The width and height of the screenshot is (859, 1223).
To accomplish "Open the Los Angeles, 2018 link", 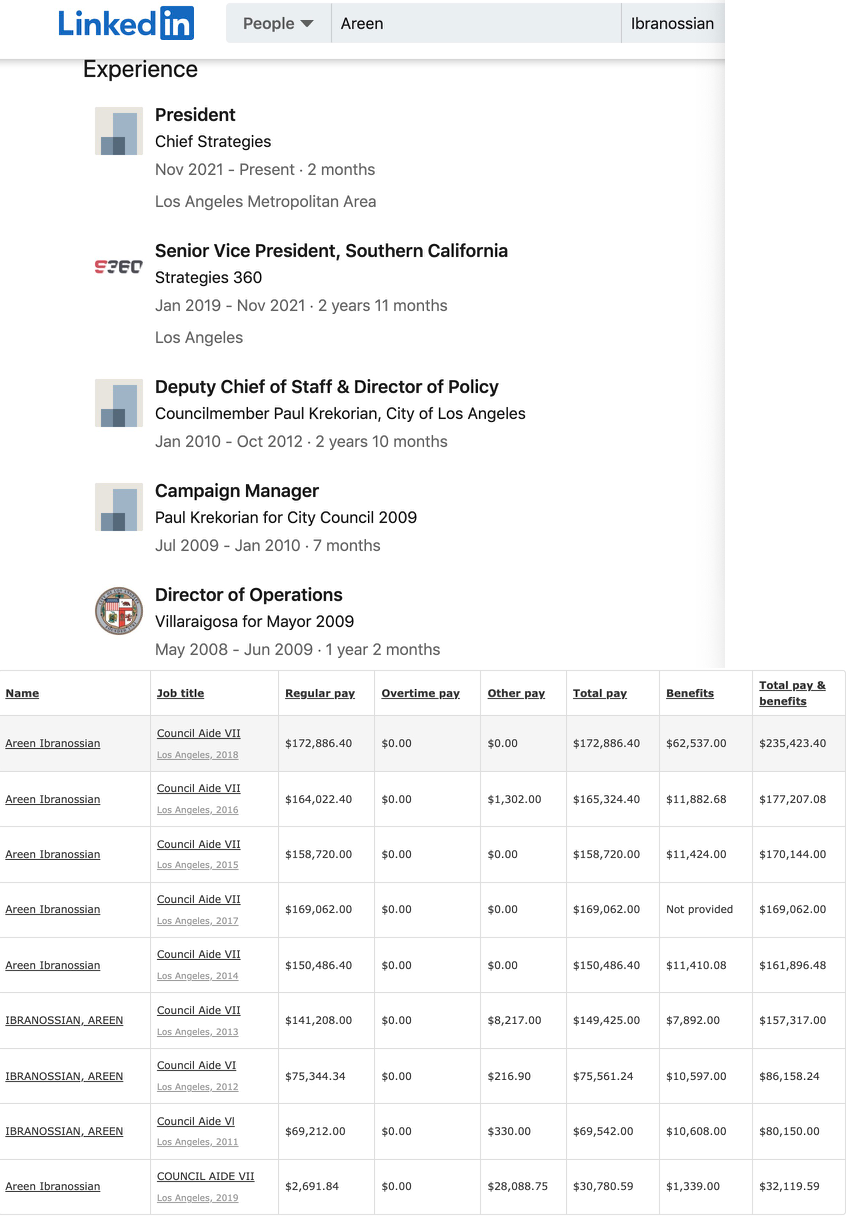I will [x=198, y=755].
